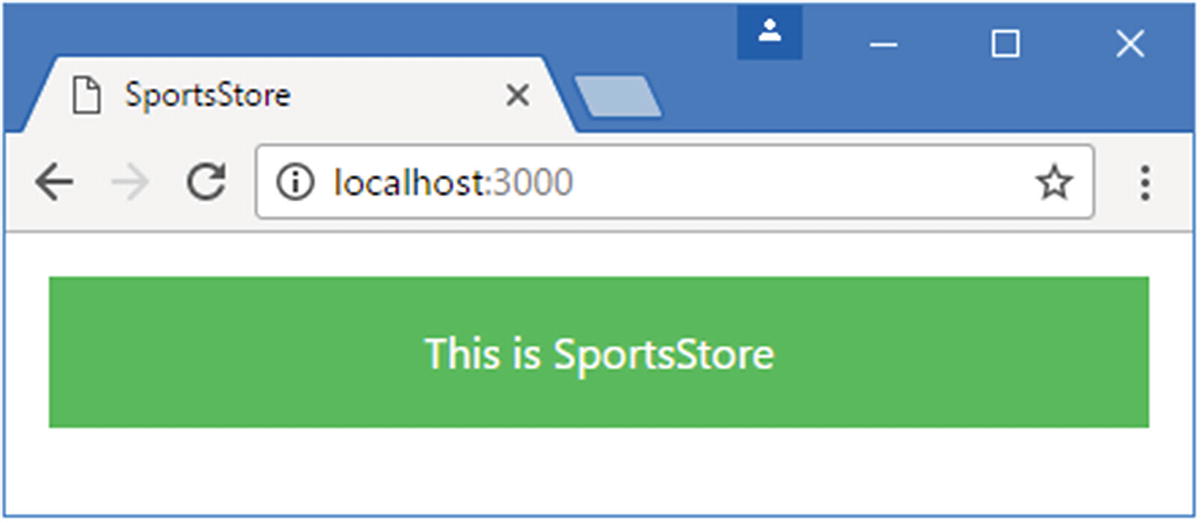
Task: Open the Chrome three-dot menu
Action: coord(1146,183)
